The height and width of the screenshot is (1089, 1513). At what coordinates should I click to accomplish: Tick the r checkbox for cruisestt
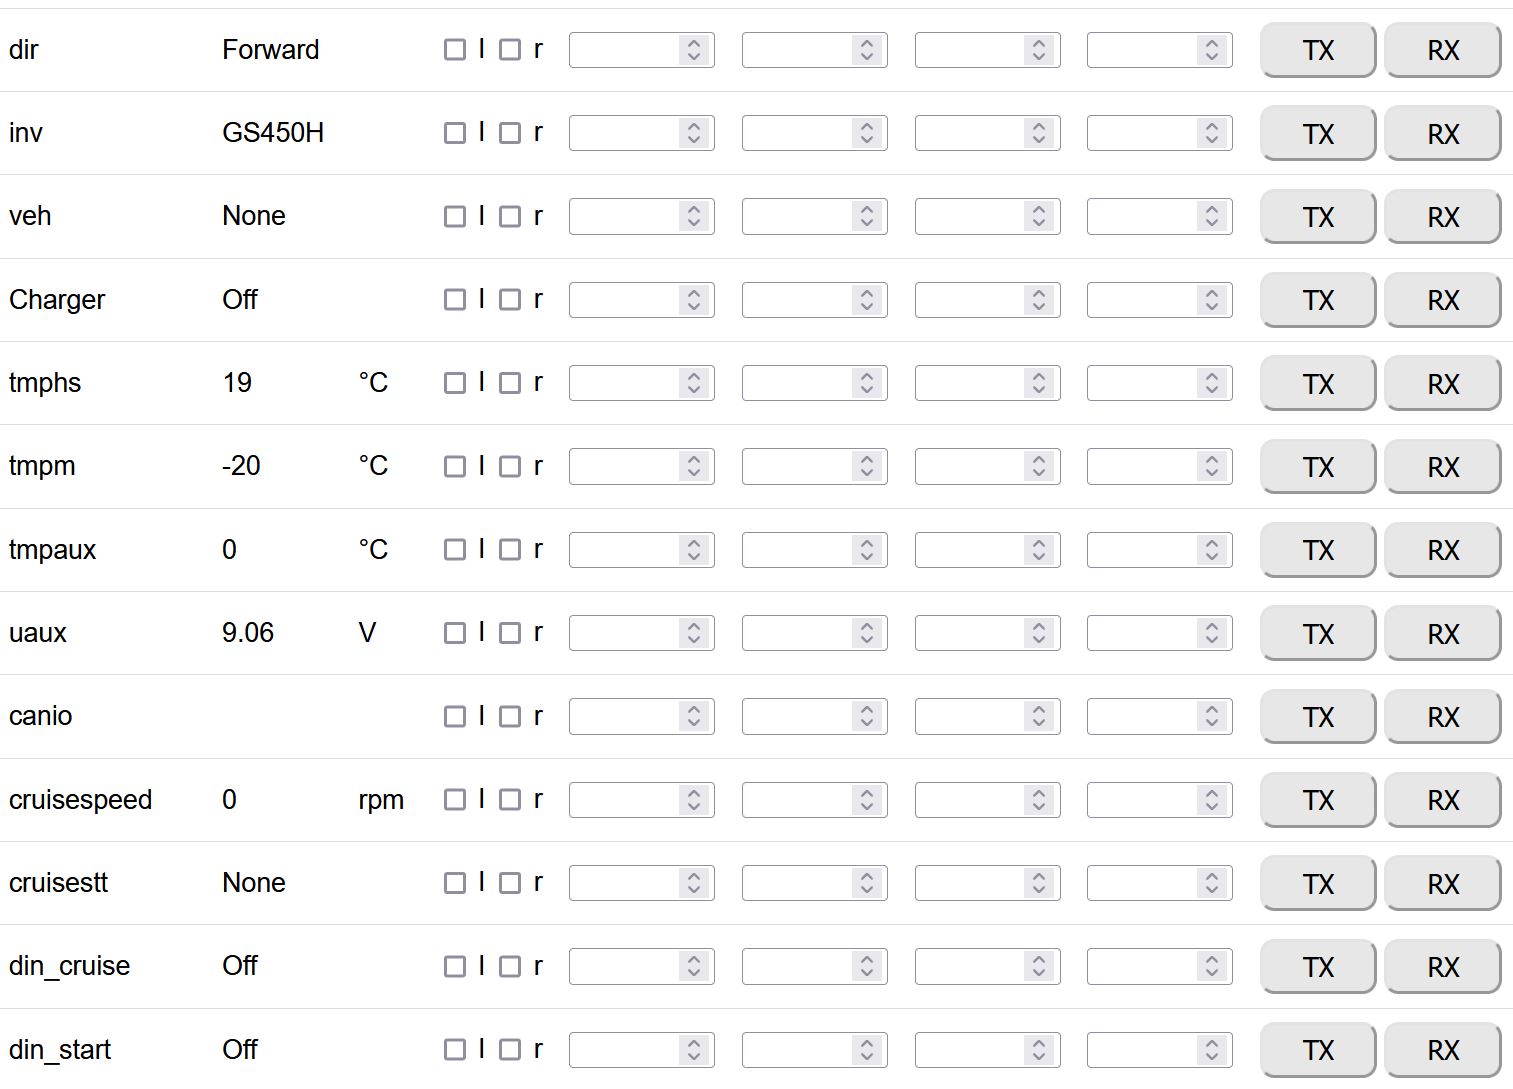[x=510, y=883]
